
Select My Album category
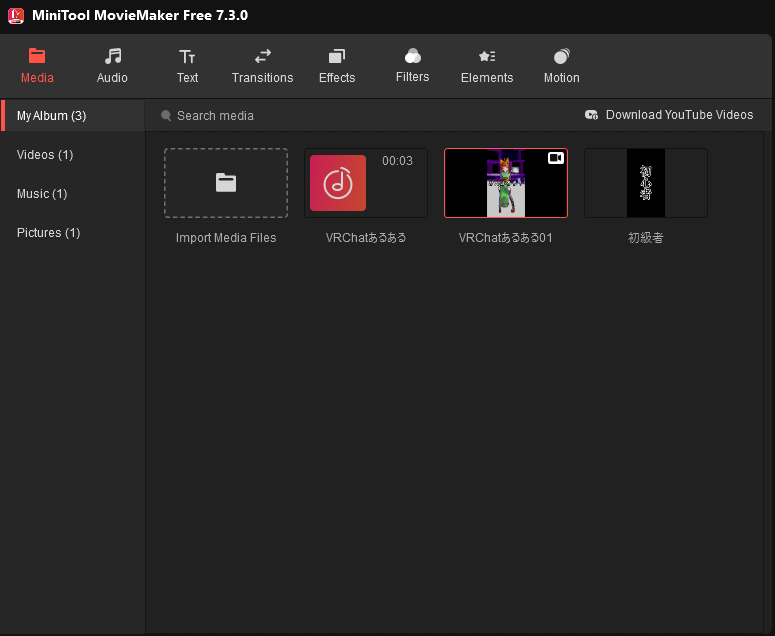point(52,116)
